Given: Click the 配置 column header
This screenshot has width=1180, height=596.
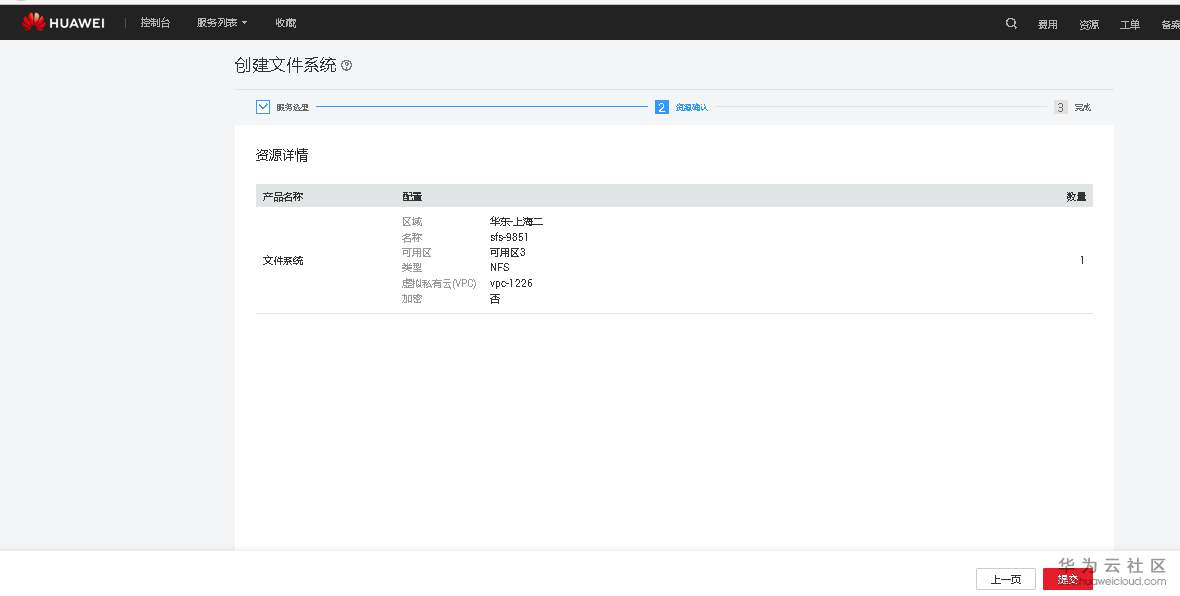Looking at the screenshot, I should (412, 196).
